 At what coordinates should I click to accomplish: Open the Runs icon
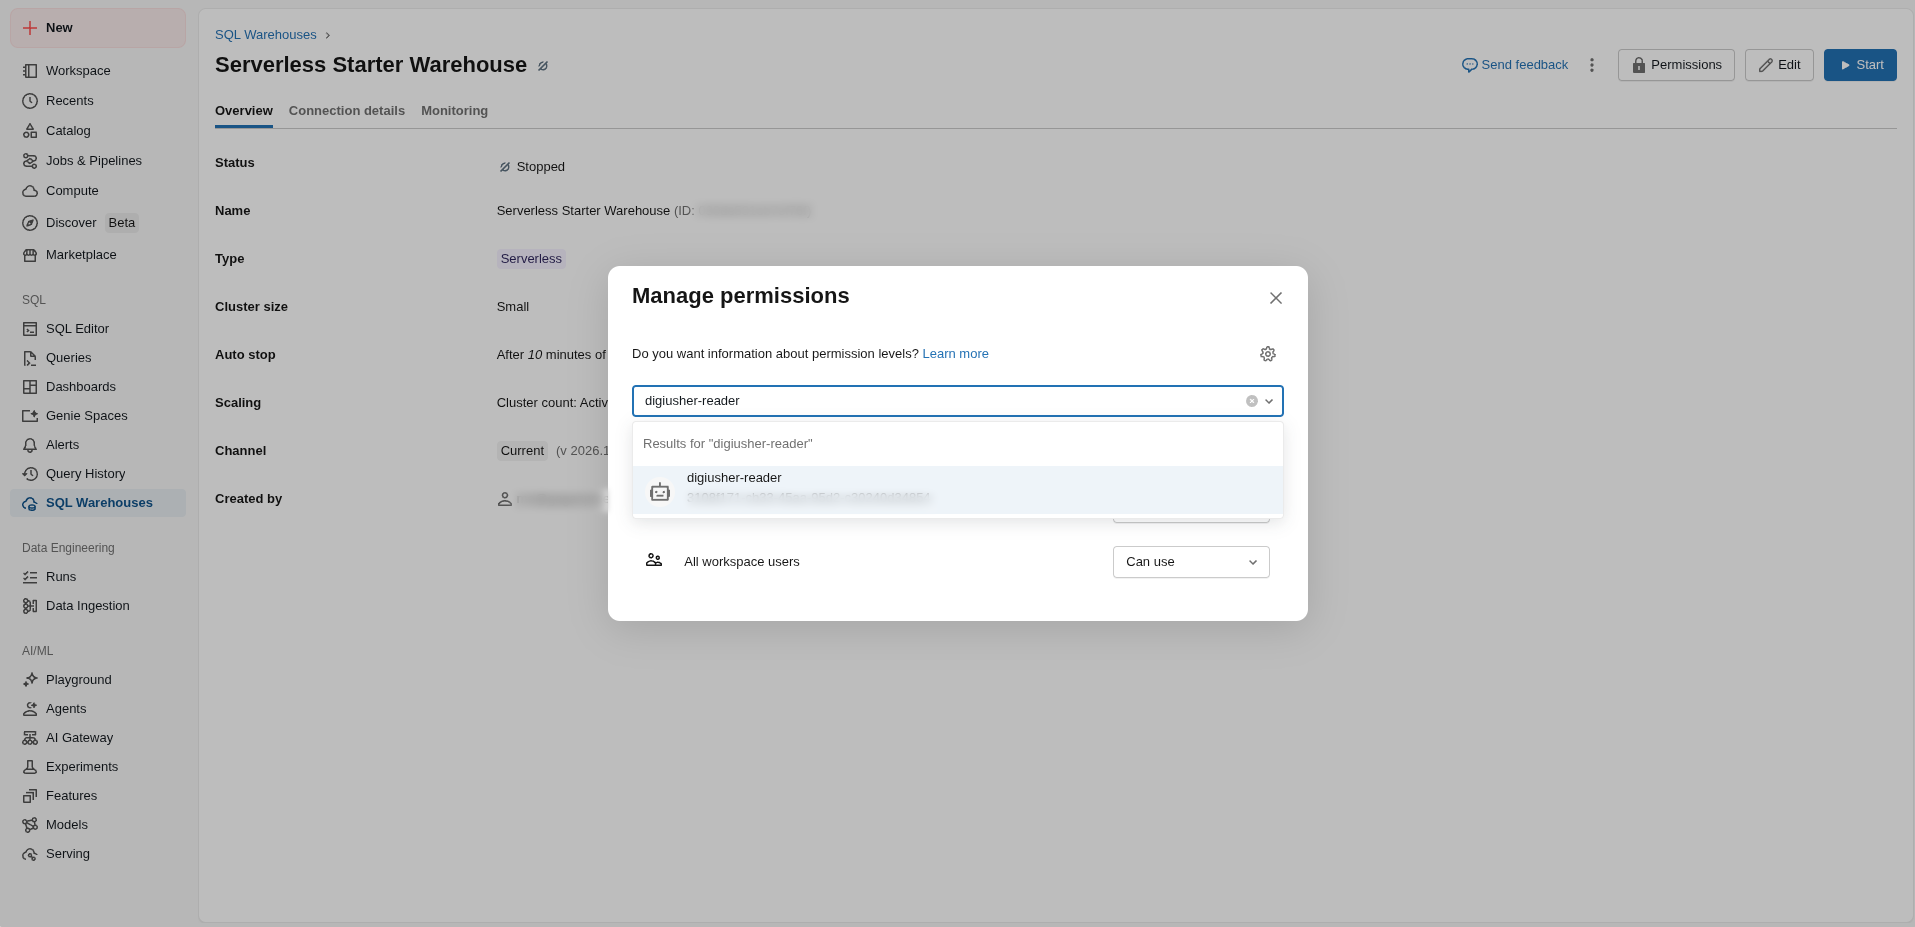[x=30, y=577]
